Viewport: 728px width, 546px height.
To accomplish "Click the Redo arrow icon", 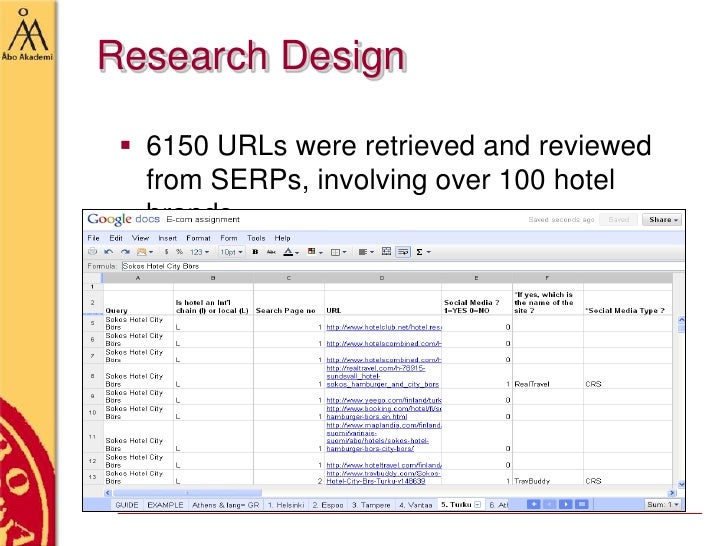I will 125,252.
